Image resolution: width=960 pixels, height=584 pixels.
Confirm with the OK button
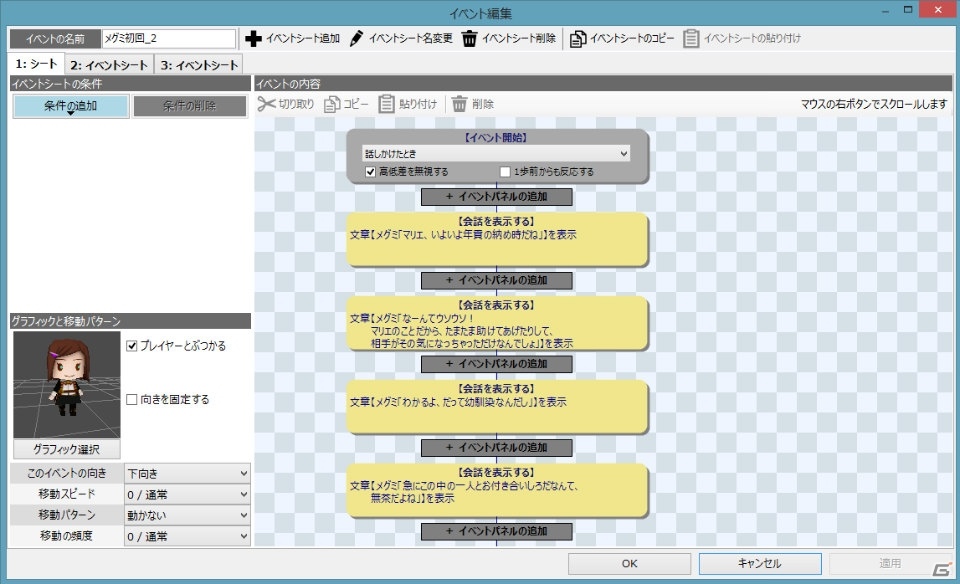coord(629,564)
